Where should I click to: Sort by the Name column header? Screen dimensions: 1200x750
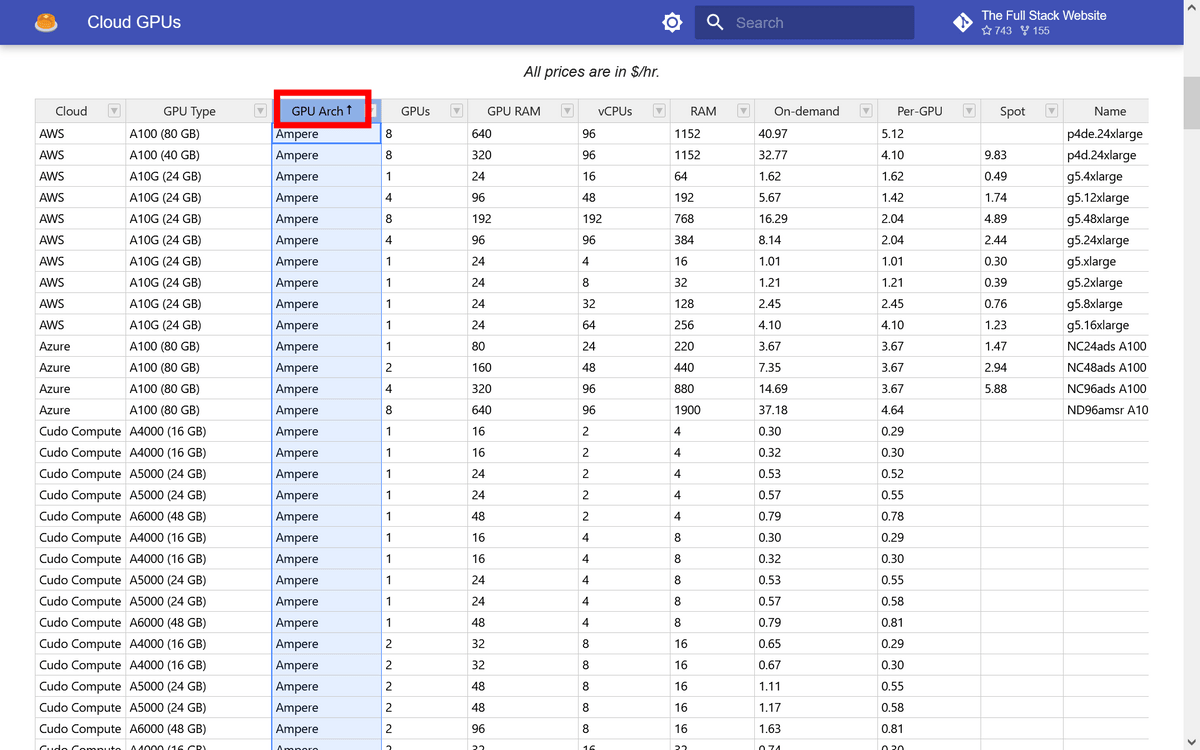pyautogui.click(x=1109, y=111)
